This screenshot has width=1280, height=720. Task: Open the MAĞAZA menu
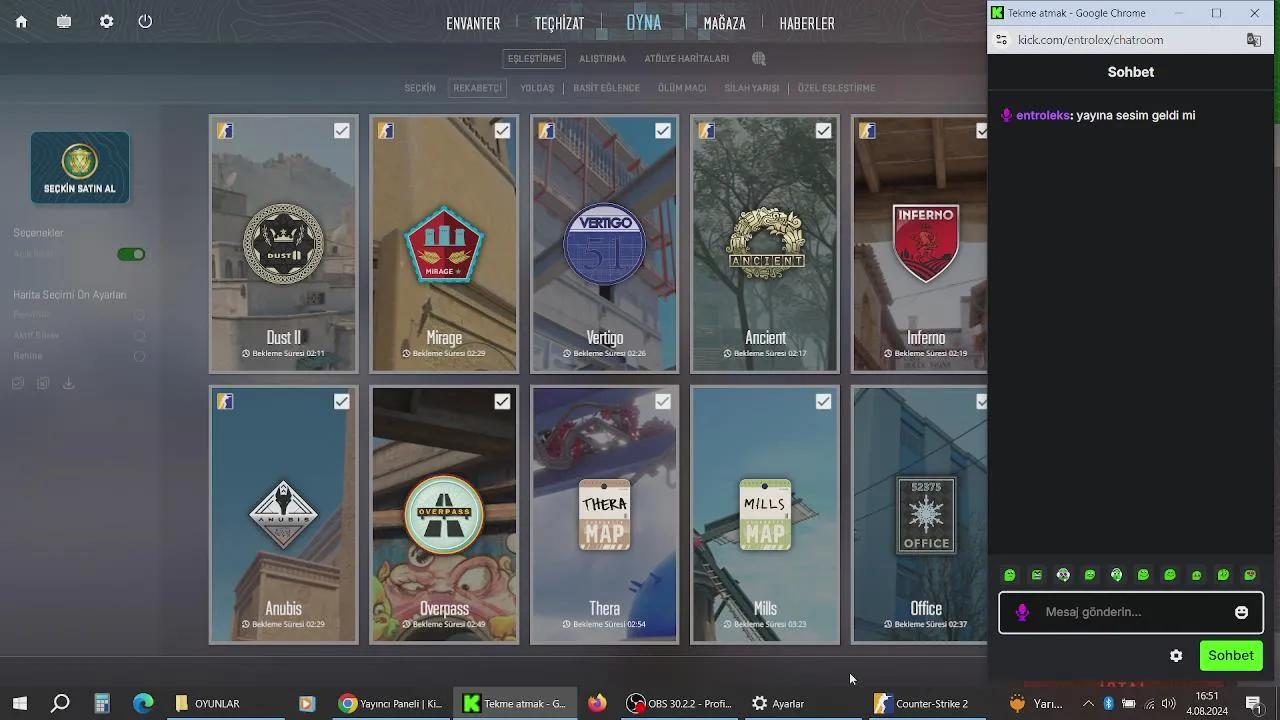coord(724,23)
